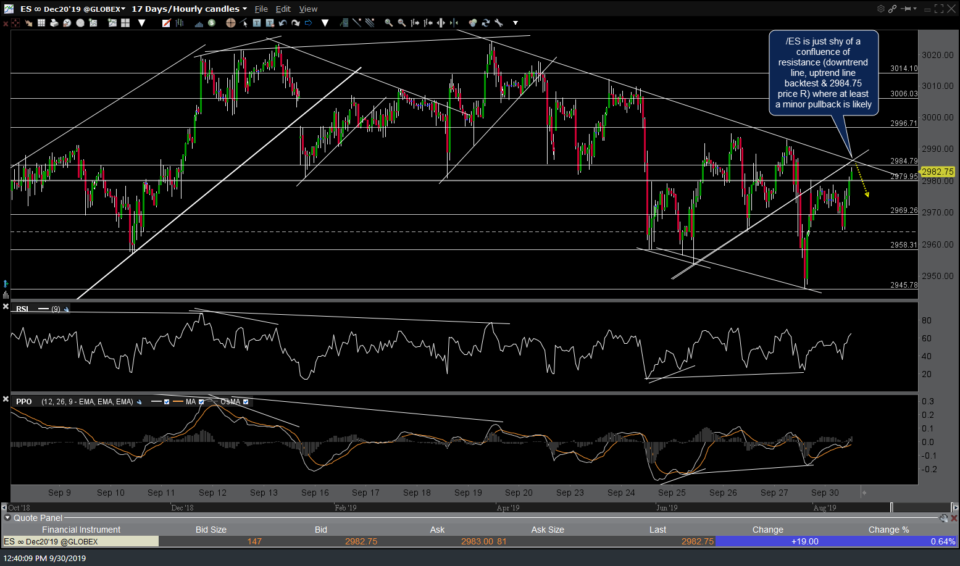This screenshot has height=566, width=960.
Task: Click the Last column header
Action: 658,529
